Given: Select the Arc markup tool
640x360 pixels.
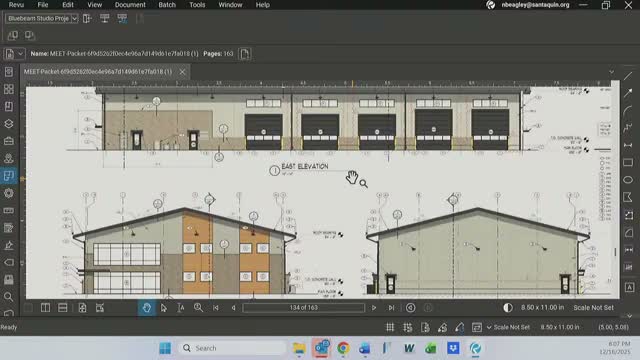Looking at the screenshot, I should [x=628, y=111].
